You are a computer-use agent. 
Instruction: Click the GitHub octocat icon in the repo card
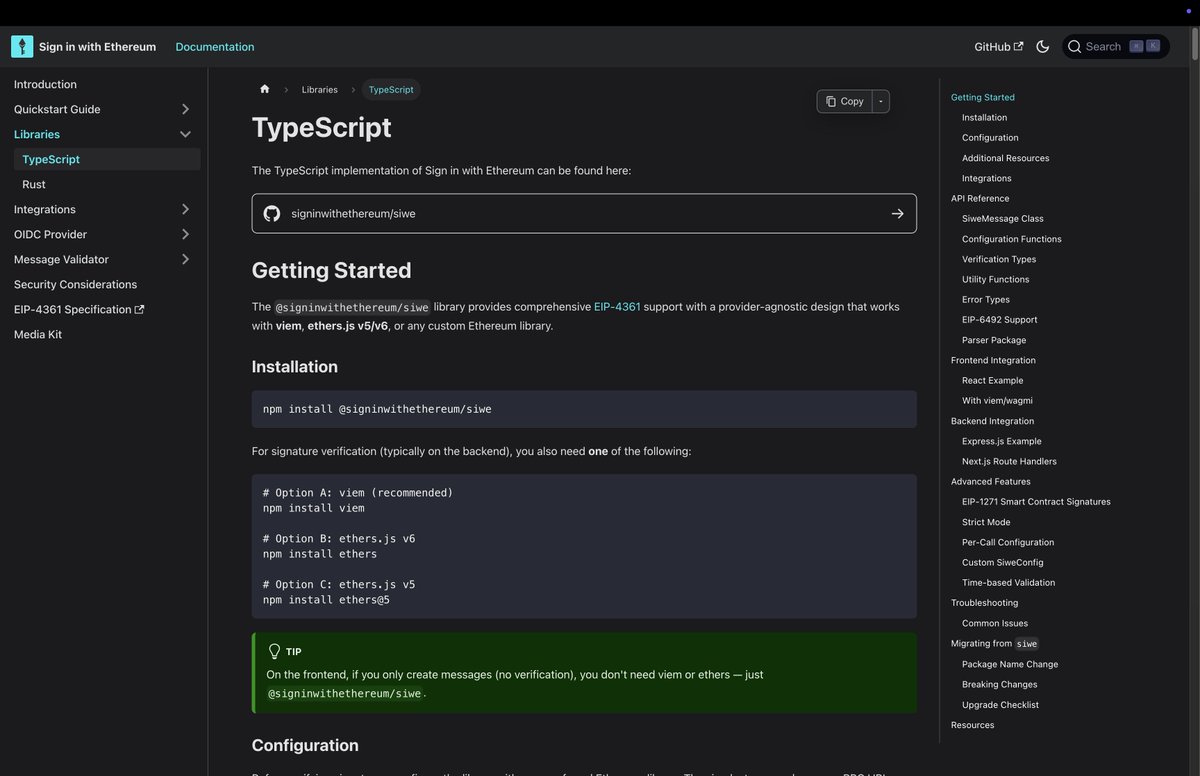pos(272,213)
